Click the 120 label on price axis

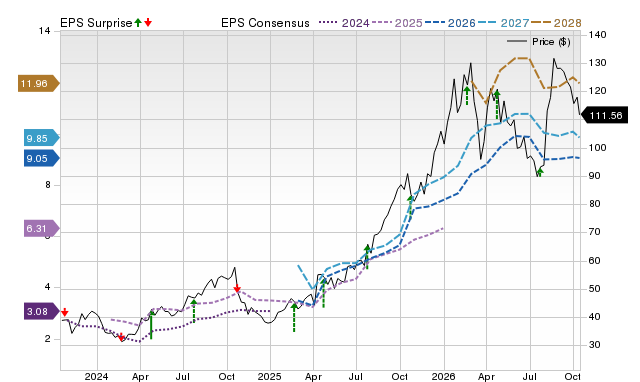pos(598,91)
